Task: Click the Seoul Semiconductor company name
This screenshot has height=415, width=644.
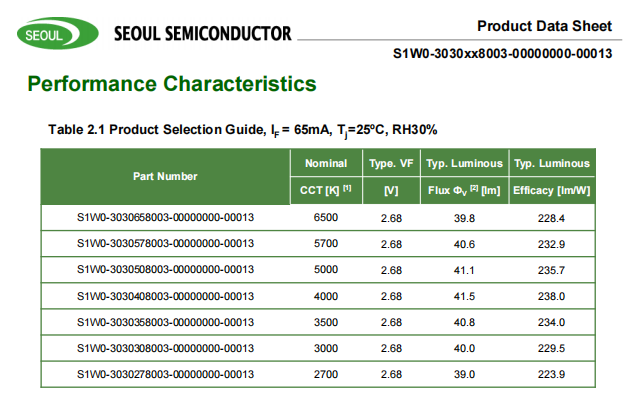Action: pyautogui.click(x=203, y=34)
